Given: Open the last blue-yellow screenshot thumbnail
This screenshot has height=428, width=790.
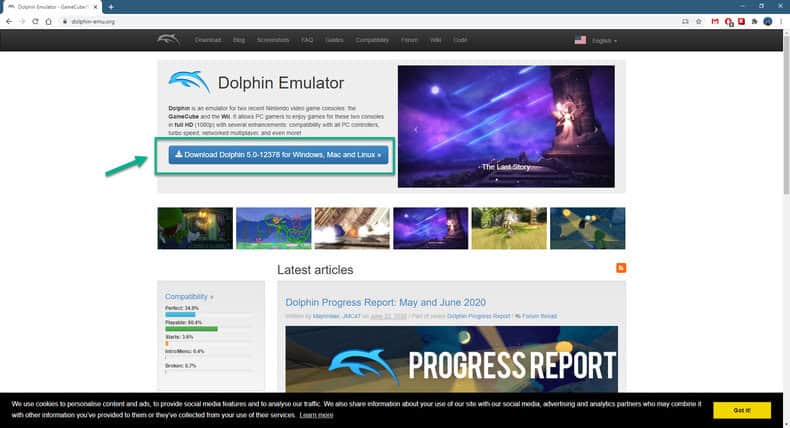Looking at the screenshot, I should 588,228.
